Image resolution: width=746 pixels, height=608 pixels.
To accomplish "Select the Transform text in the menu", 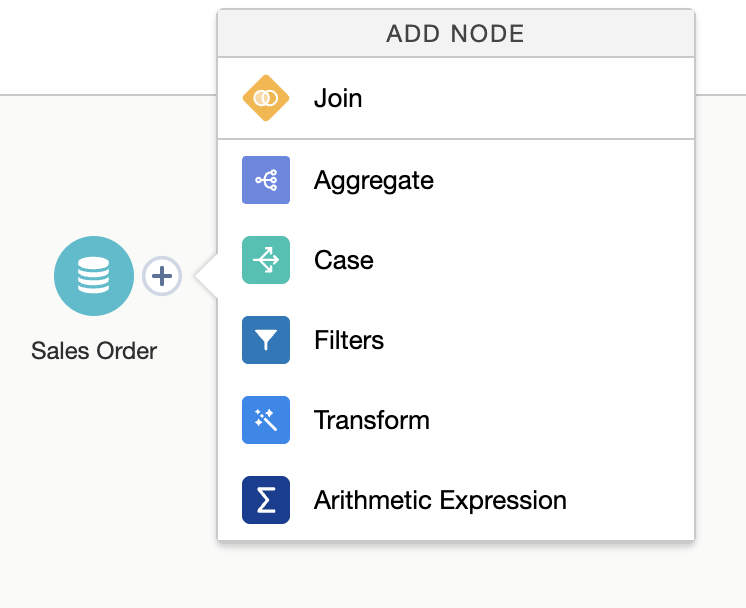I will [372, 420].
